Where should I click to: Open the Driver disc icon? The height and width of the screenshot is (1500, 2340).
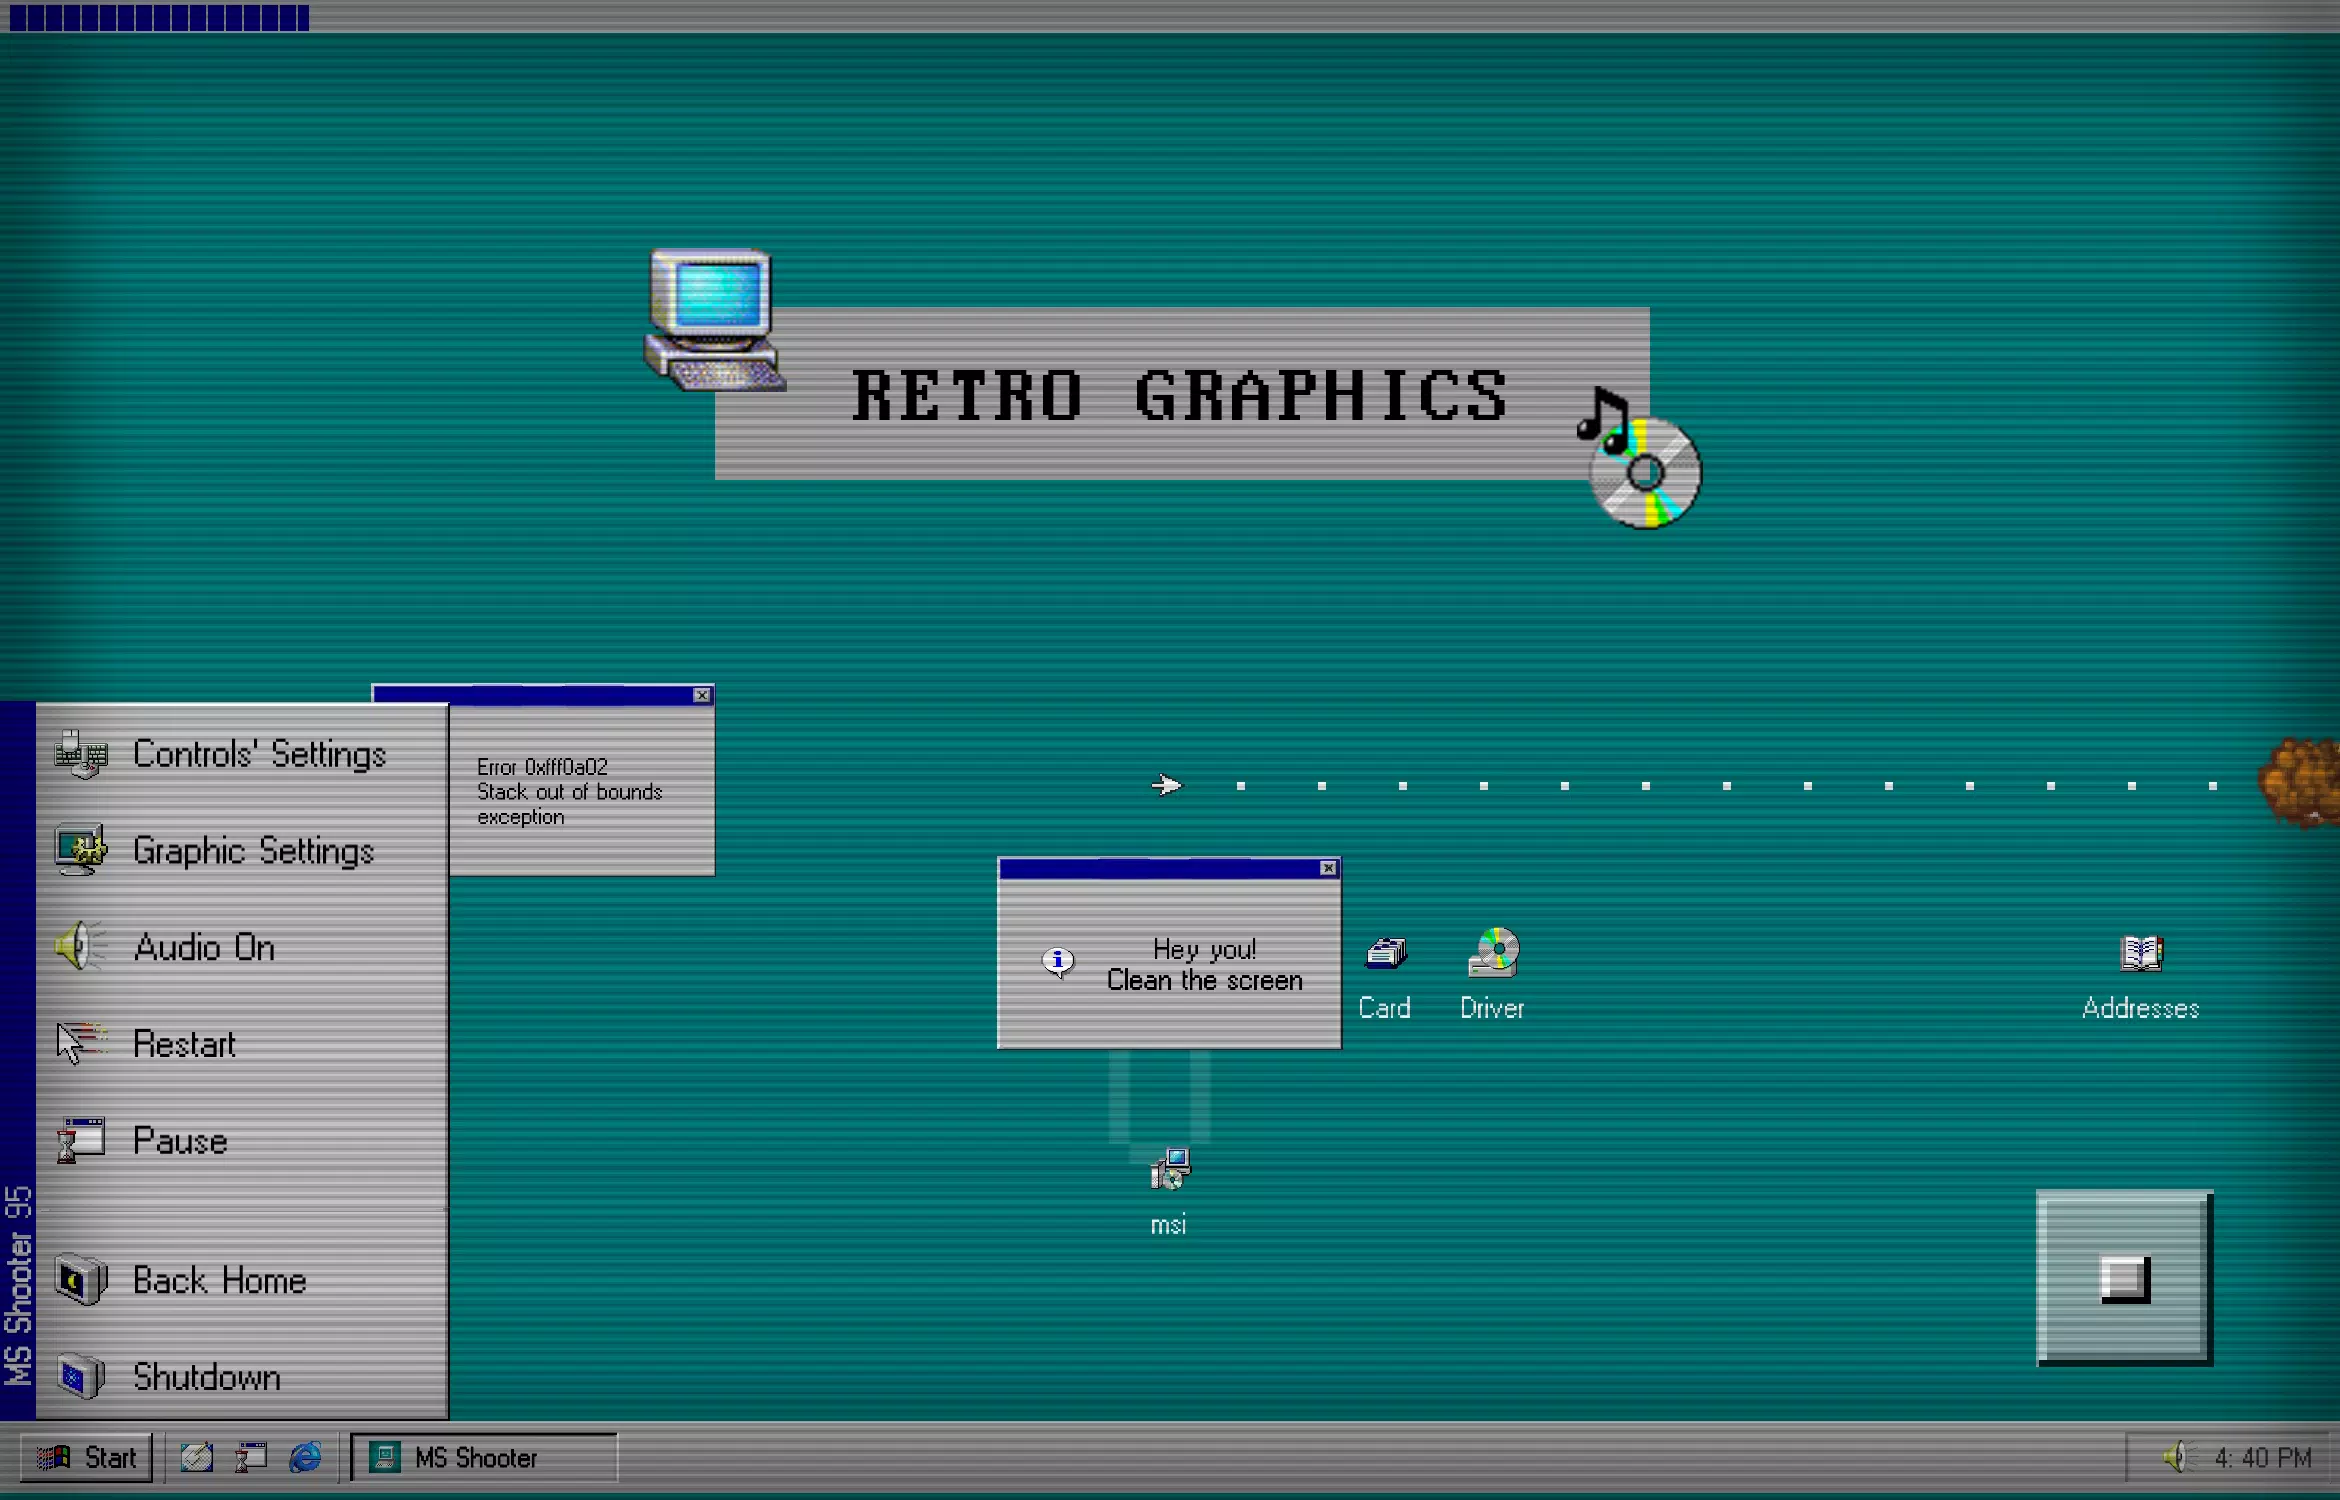point(1493,954)
